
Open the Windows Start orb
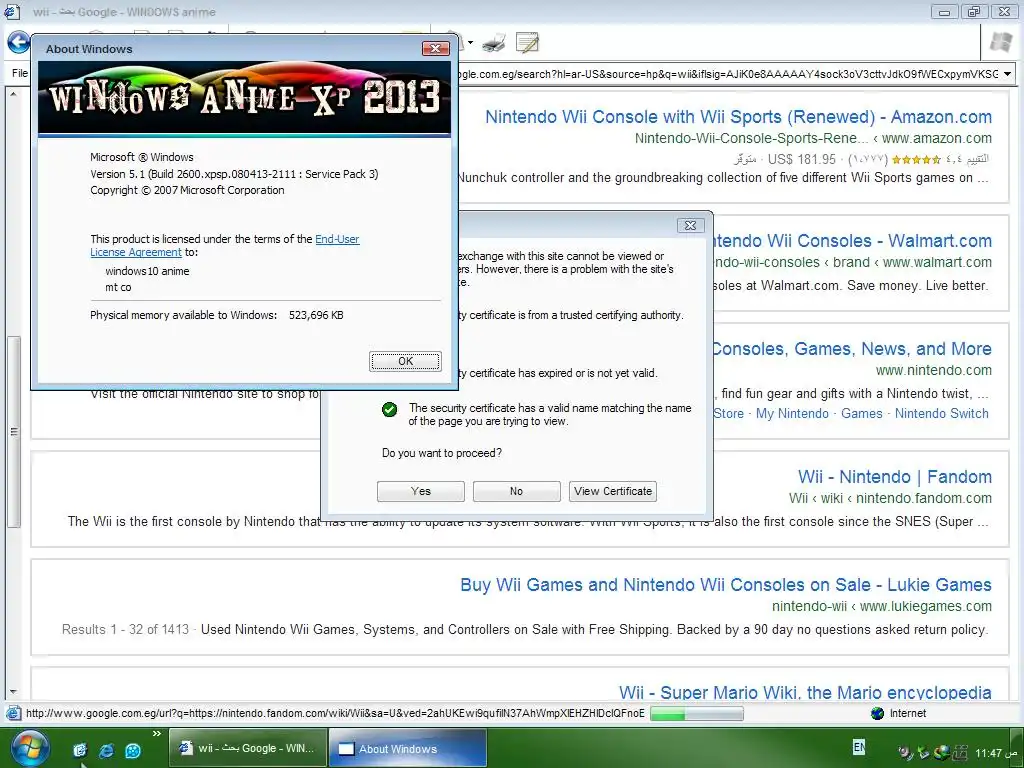(x=30, y=748)
